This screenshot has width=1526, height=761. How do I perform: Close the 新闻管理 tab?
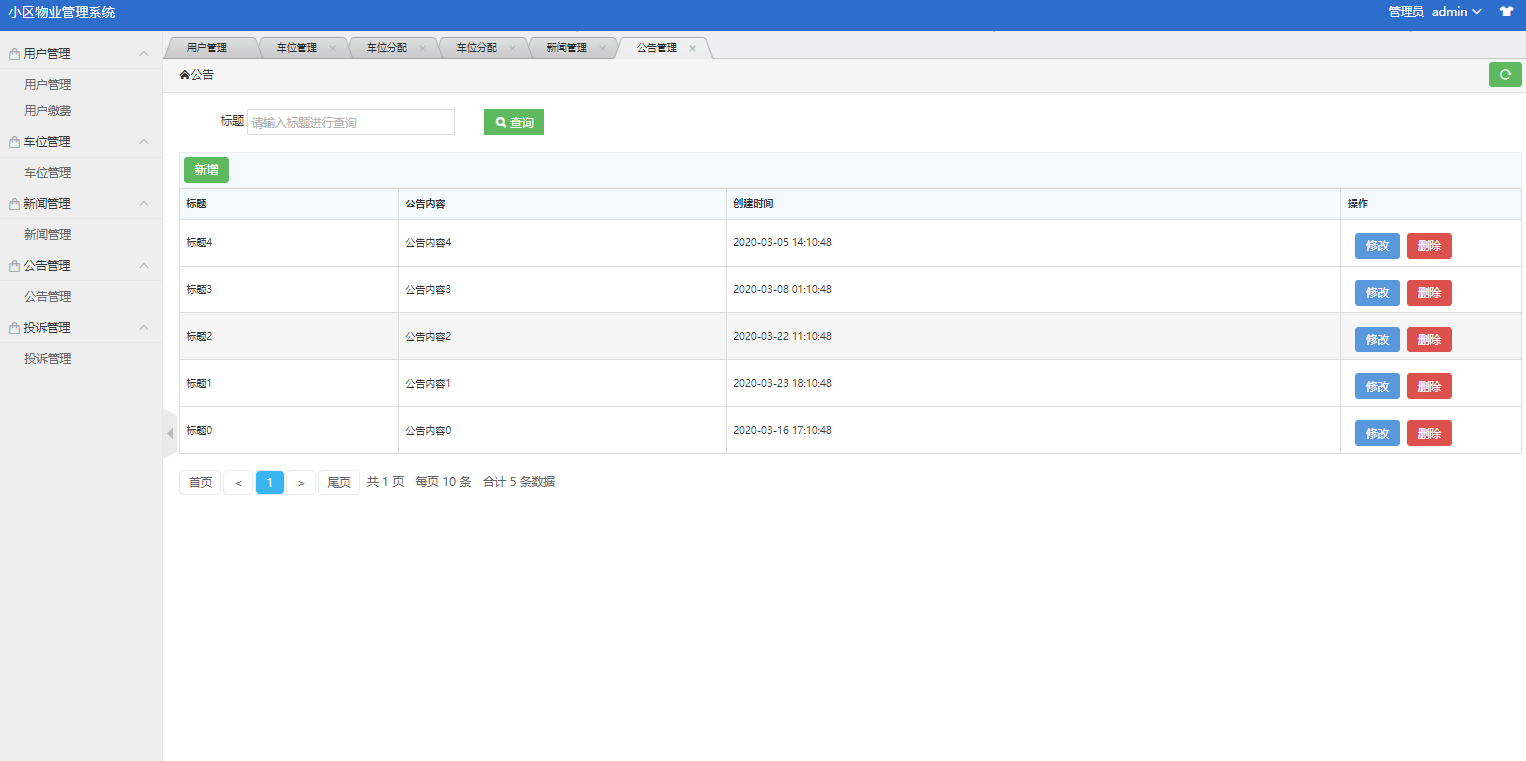pos(602,48)
